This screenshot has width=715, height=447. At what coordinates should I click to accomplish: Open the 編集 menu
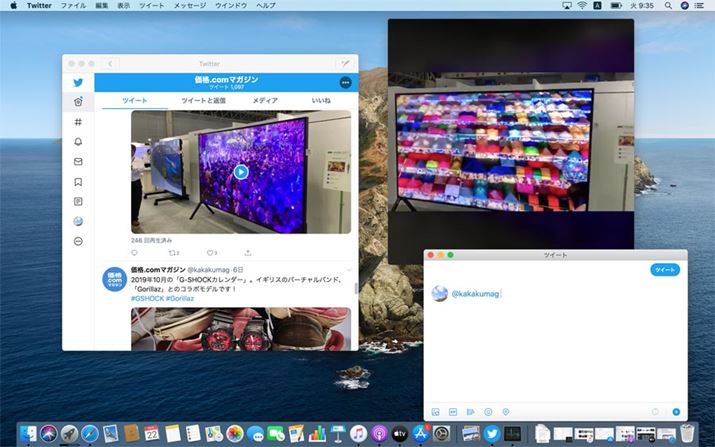click(x=102, y=5)
